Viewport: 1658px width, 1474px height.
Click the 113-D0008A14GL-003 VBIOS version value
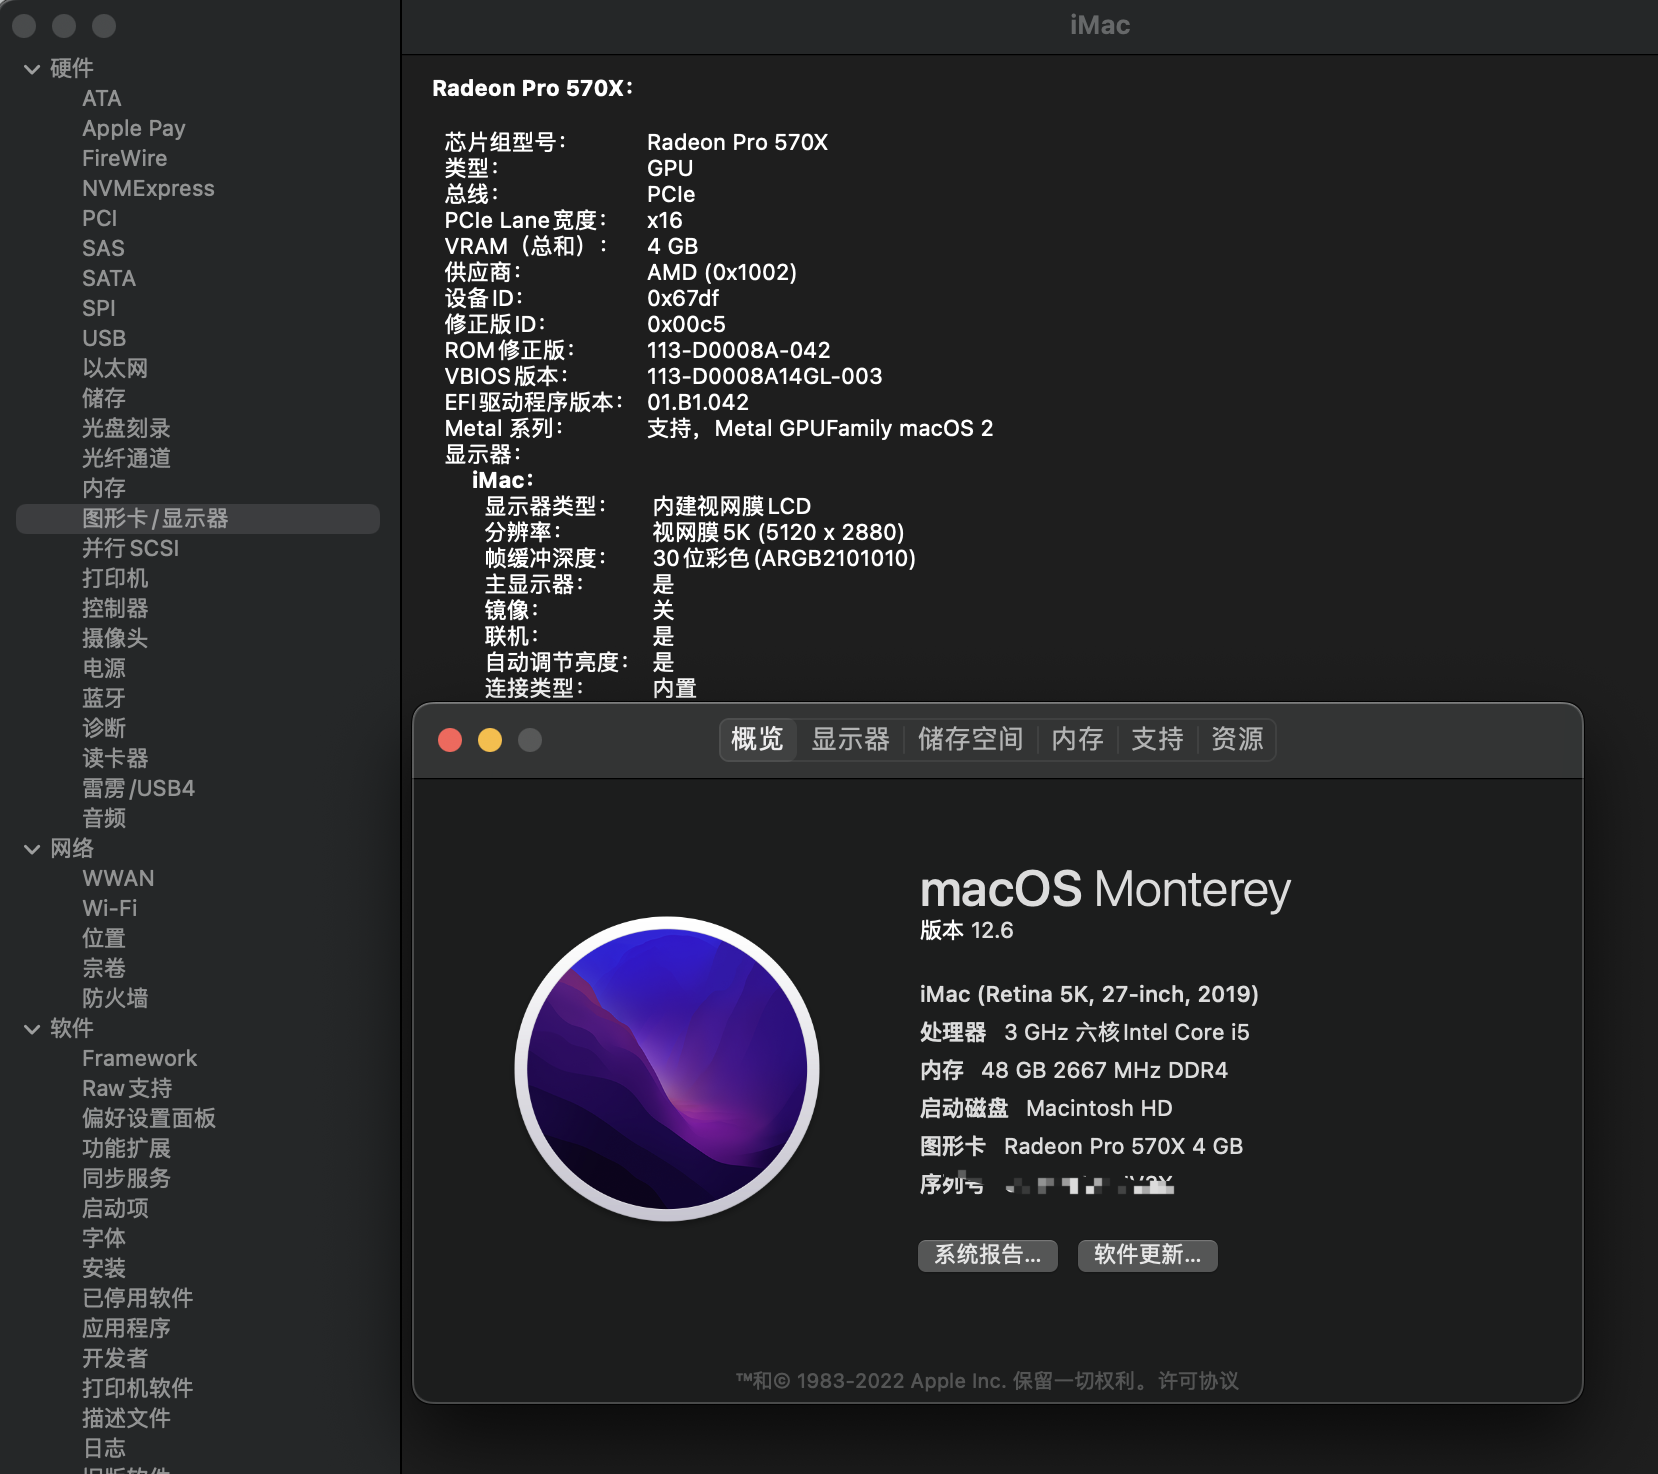pyautogui.click(x=765, y=377)
